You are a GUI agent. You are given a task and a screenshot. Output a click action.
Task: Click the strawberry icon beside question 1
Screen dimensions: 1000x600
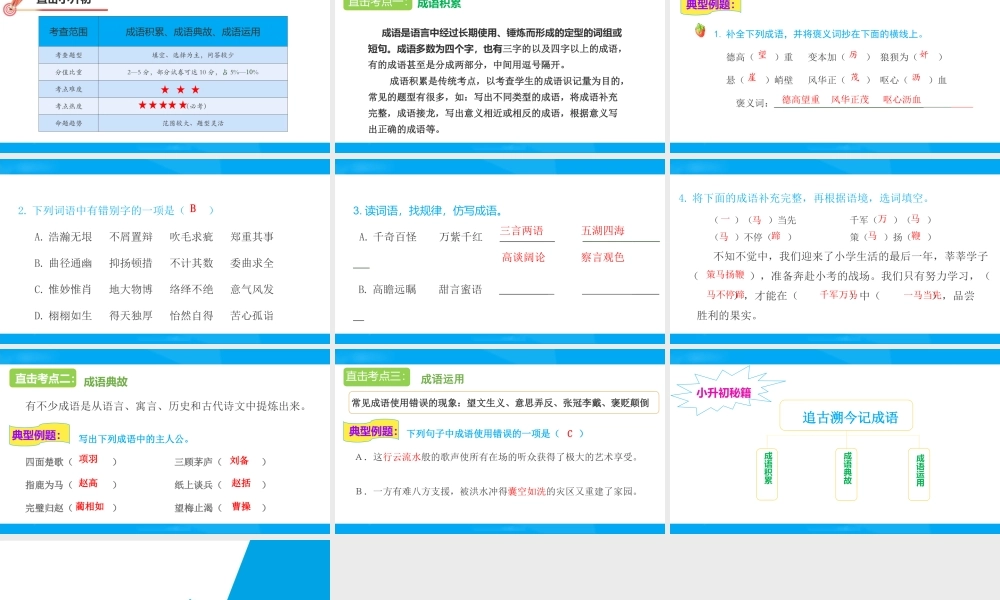[700, 30]
